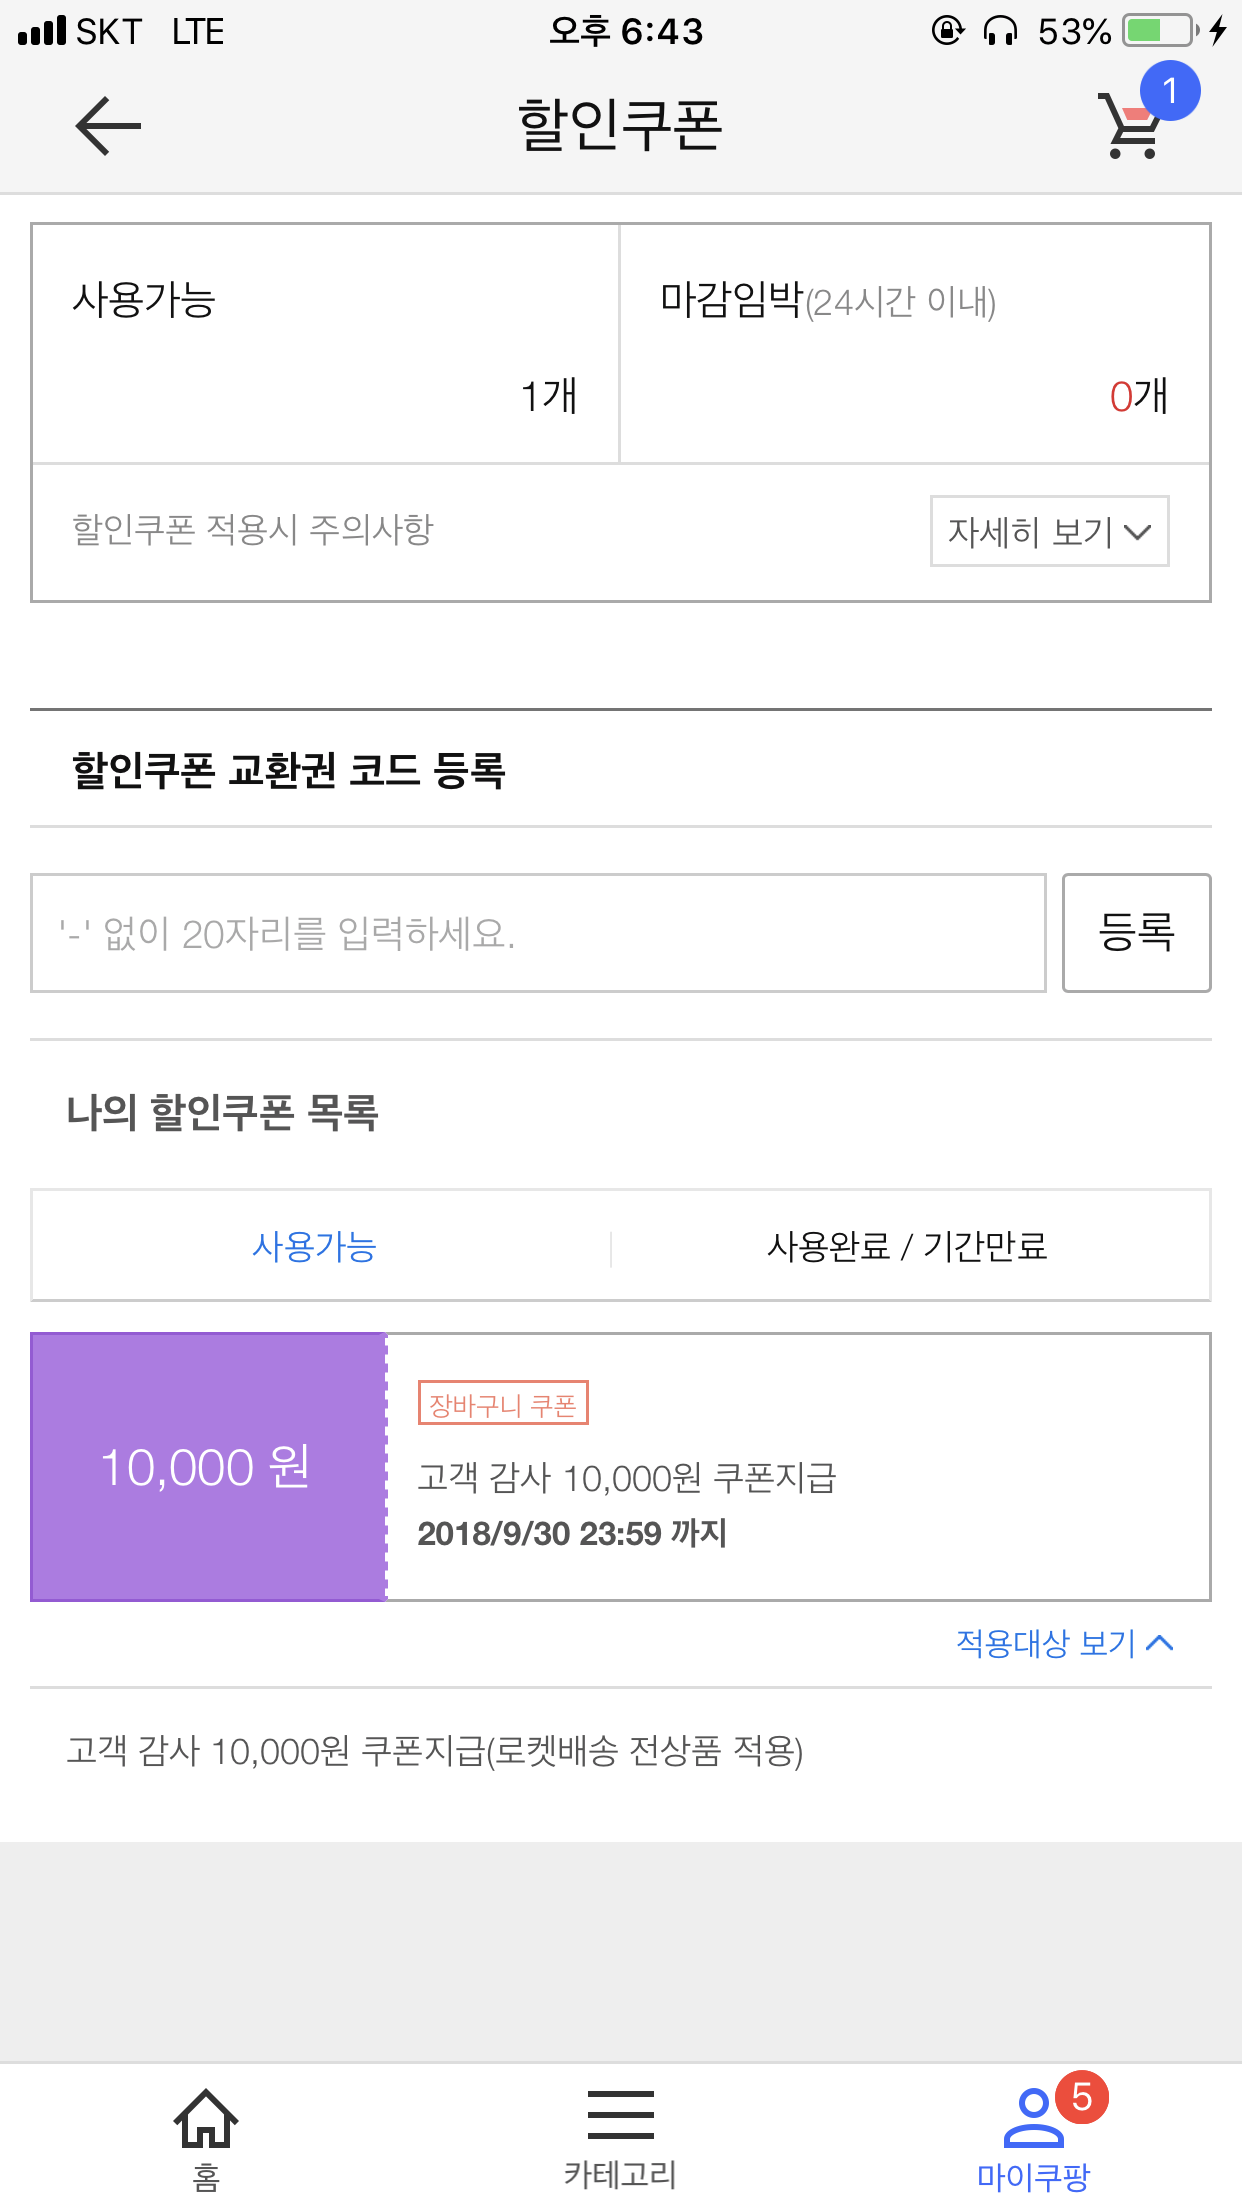1242x2208 pixels.
Task: Tap the back arrow icon
Action: [x=108, y=126]
